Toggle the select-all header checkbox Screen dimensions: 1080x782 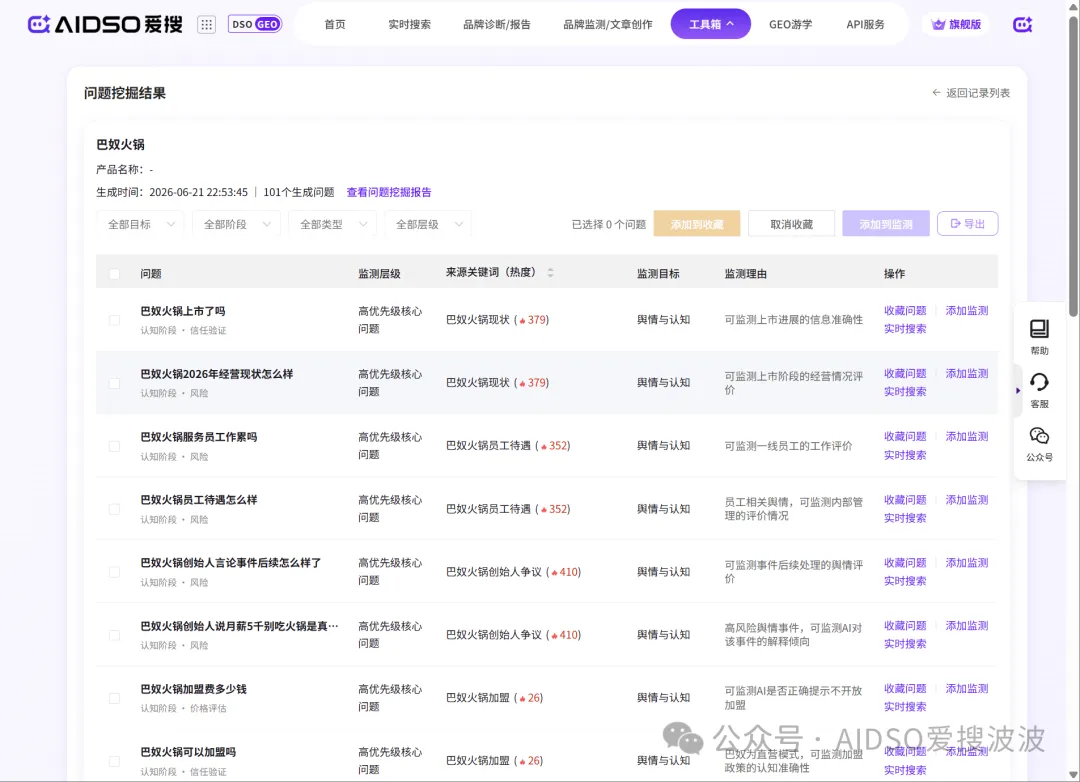tap(114, 274)
